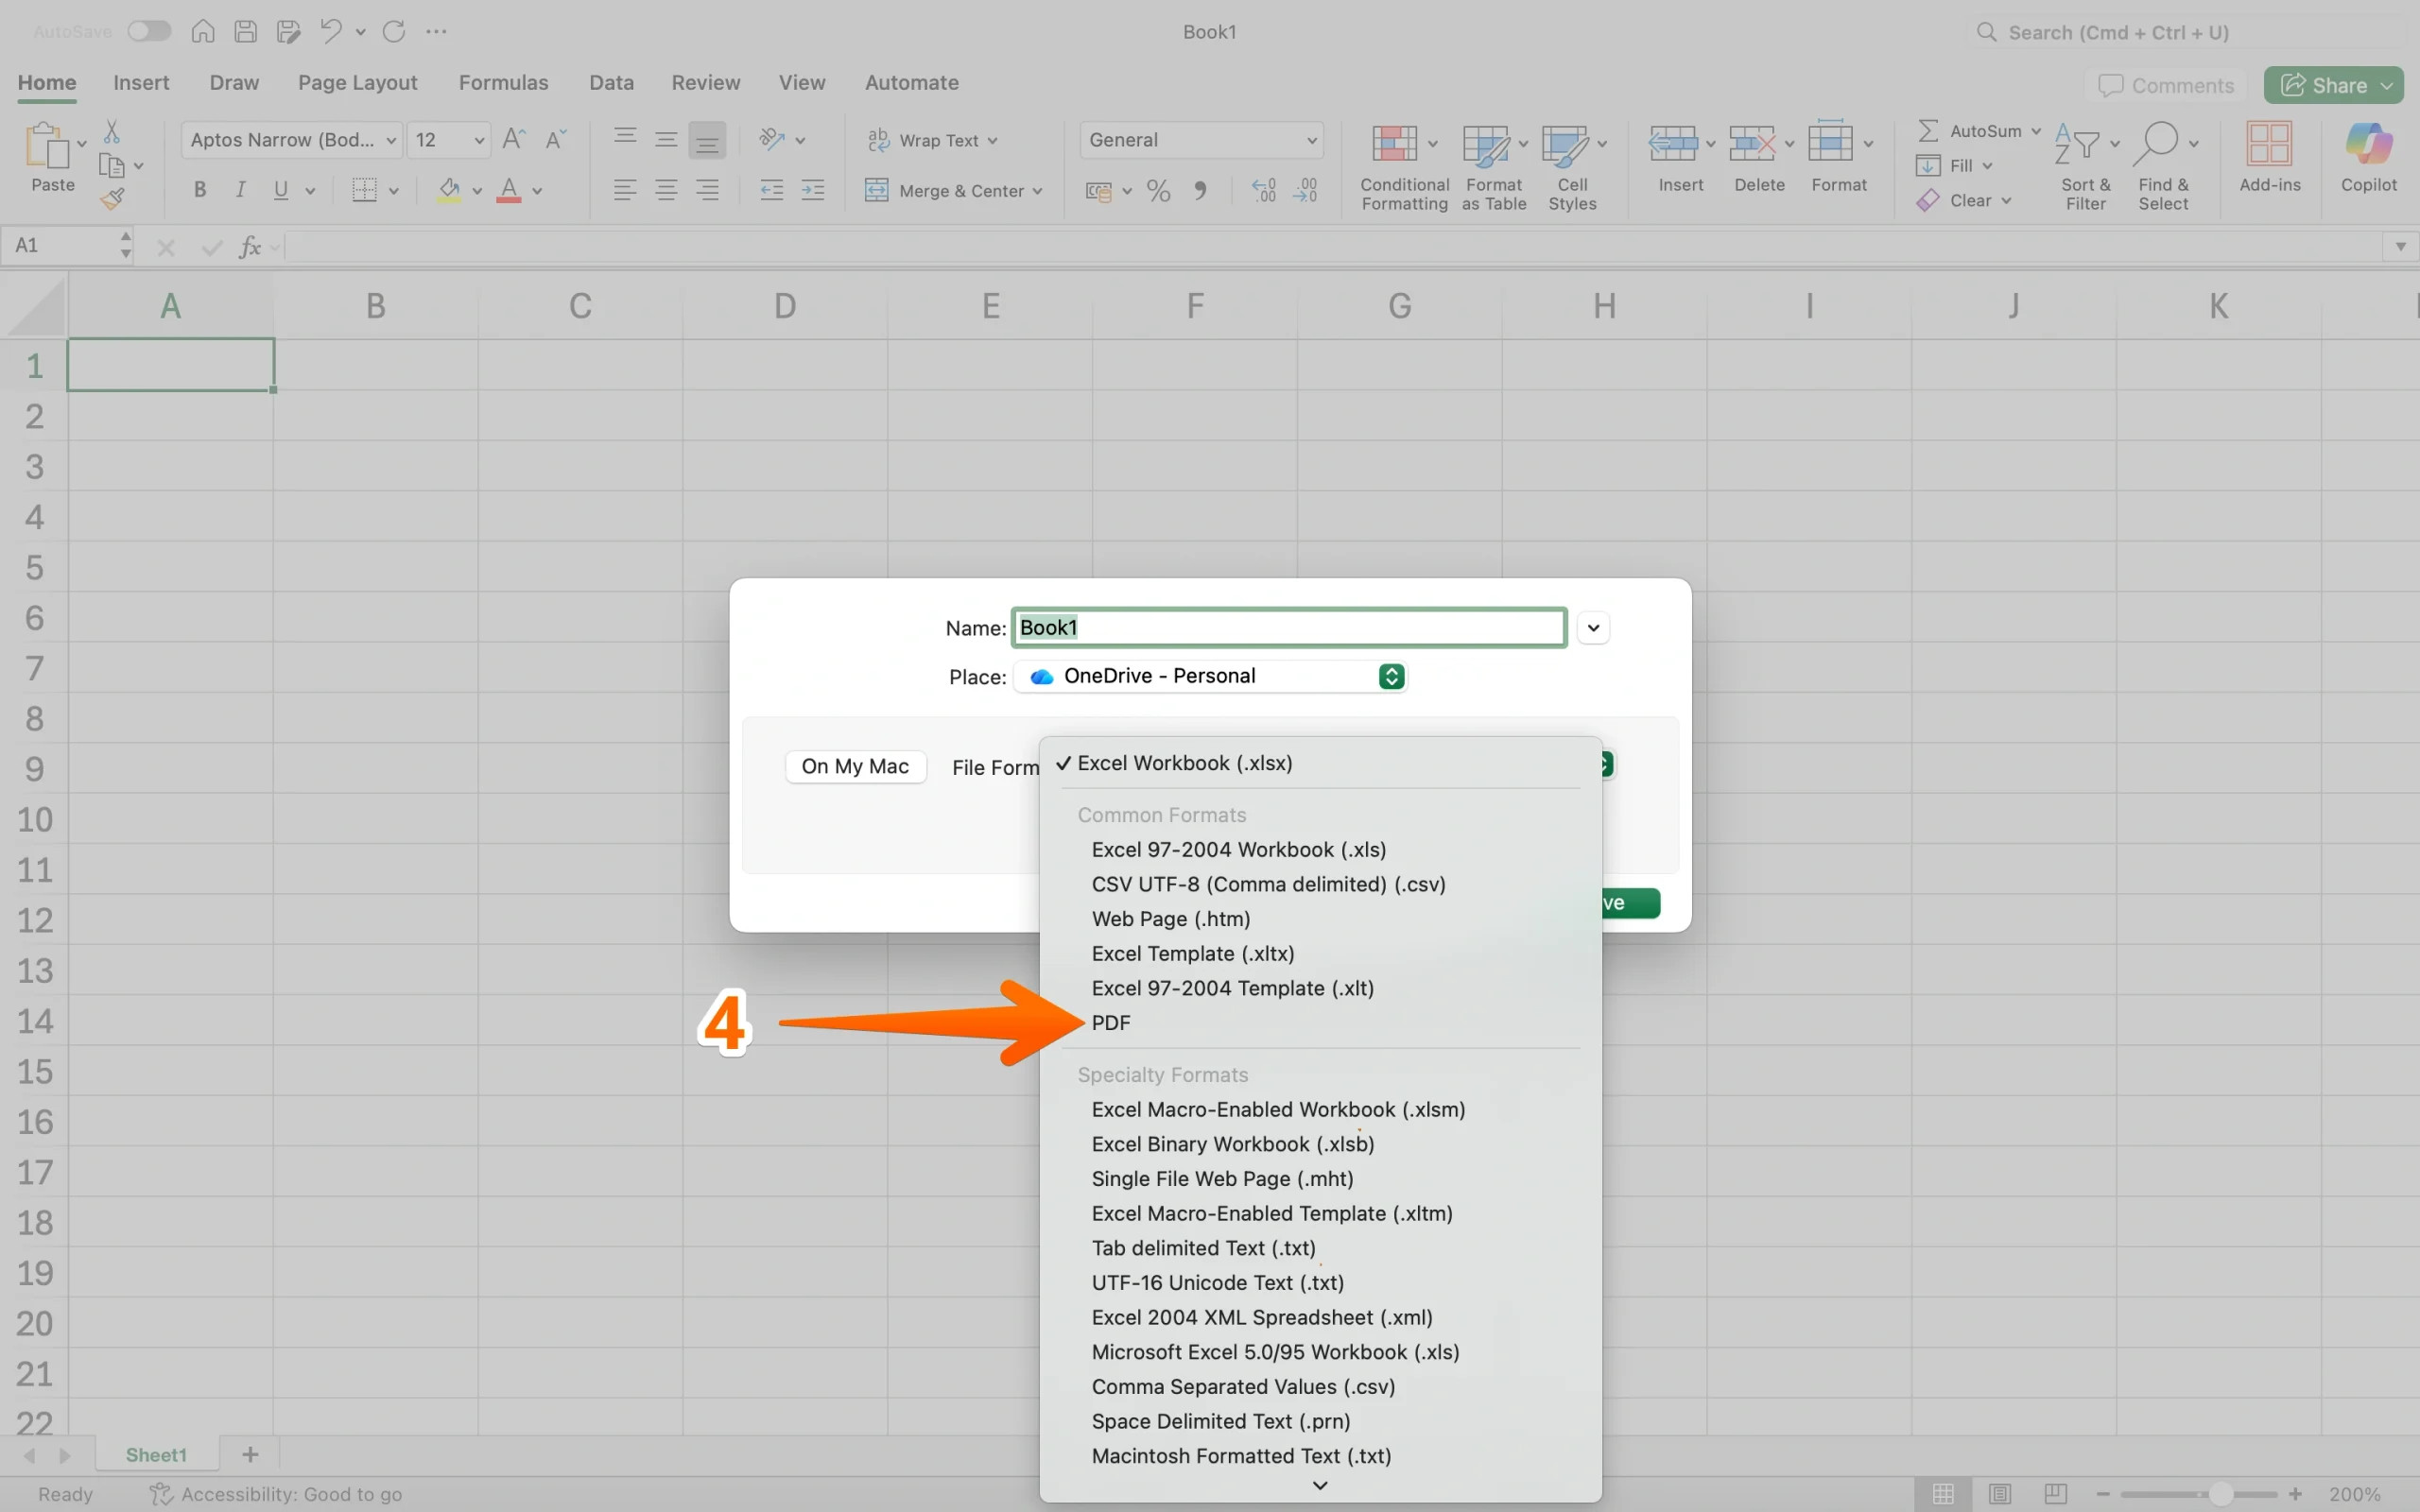Click the Name Box showing A1

(x=68, y=246)
